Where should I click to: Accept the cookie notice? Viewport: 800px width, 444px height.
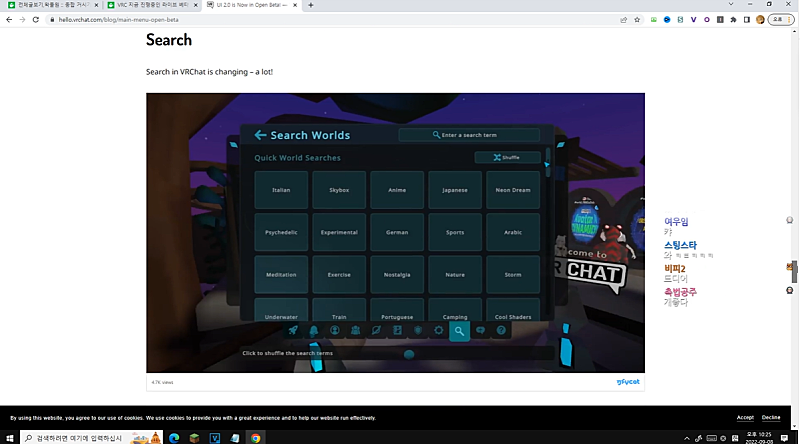coord(745,417)
